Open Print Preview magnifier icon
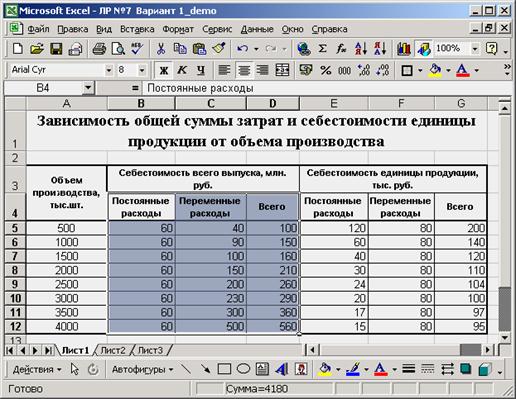 click(118, 49)
